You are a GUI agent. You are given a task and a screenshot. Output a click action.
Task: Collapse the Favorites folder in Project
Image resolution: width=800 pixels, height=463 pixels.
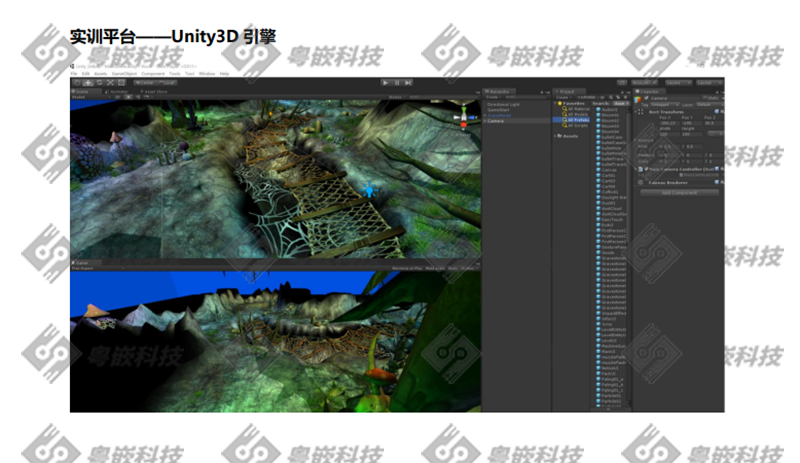[556, 102]
